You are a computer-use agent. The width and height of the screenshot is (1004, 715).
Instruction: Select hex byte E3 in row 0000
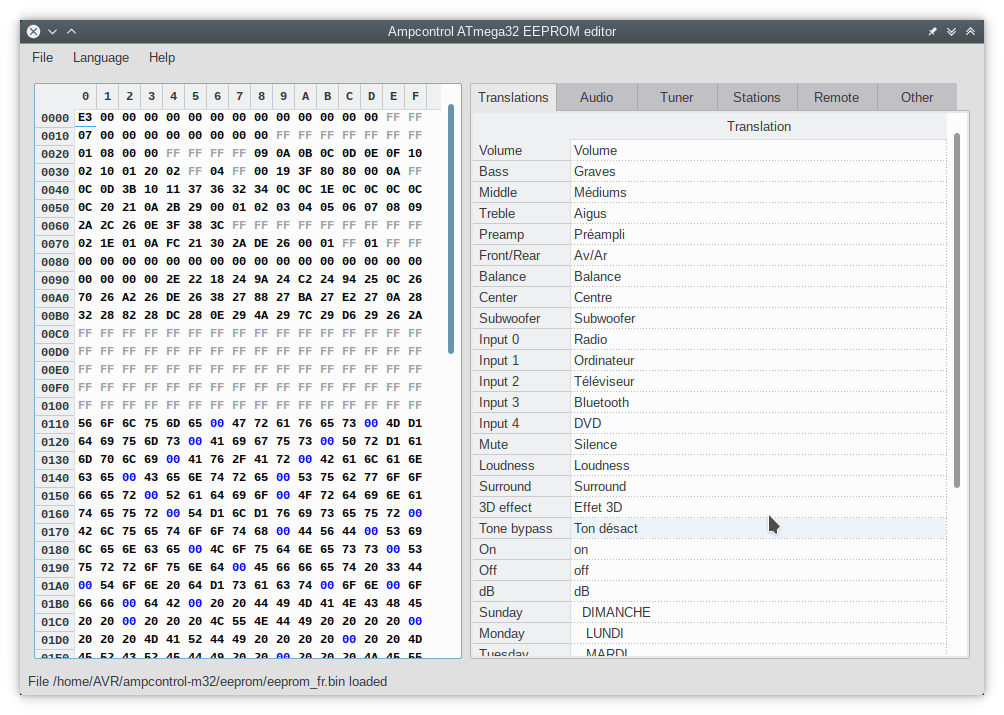(x=85, y=117)
